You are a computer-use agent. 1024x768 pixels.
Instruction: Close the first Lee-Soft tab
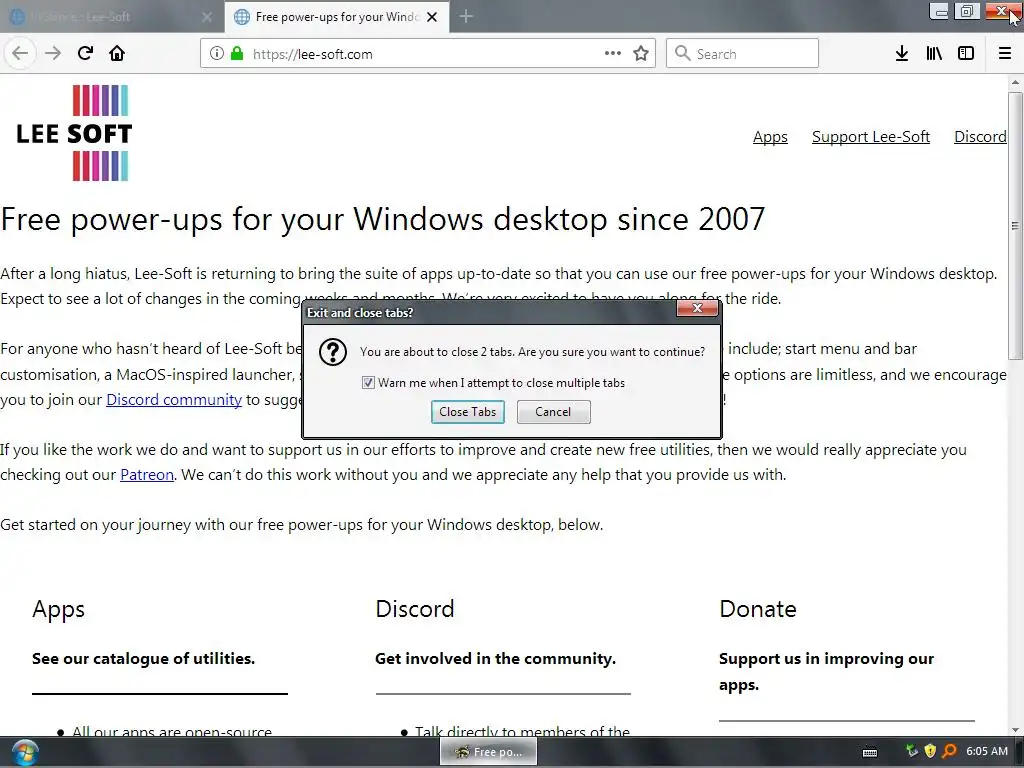[207, 17]
